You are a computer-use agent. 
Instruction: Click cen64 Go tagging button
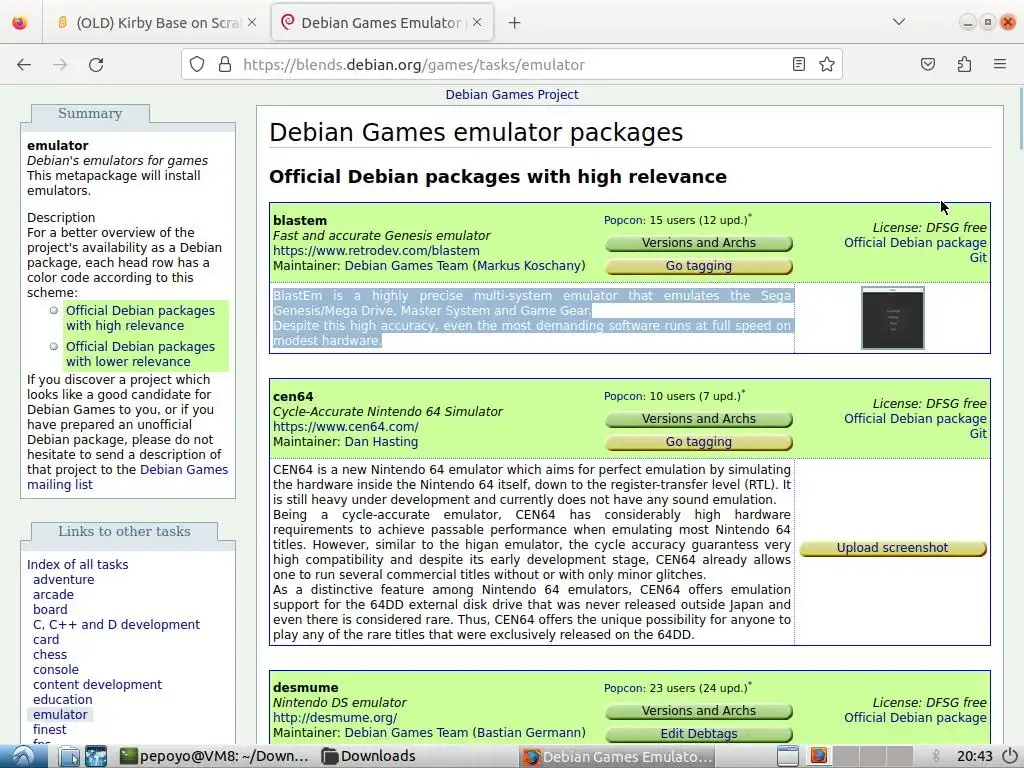tap(699, 441)
